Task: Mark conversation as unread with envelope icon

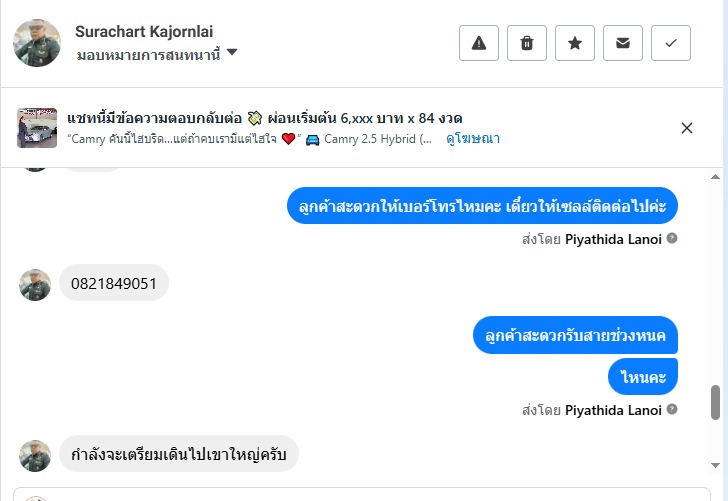Action: coord(623,43)
